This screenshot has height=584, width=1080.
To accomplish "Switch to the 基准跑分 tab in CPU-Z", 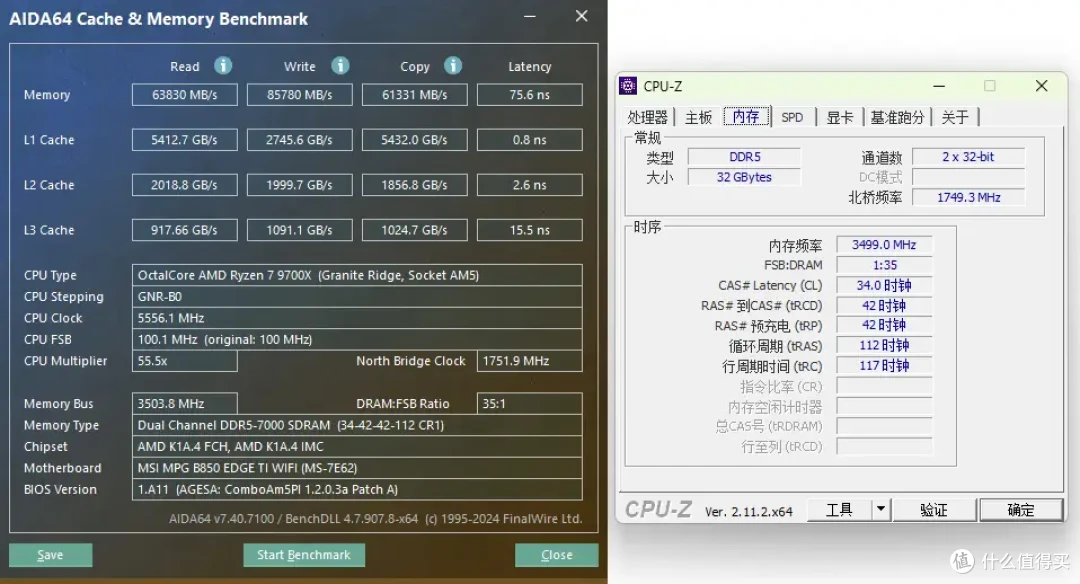I will tap(897, 117).
